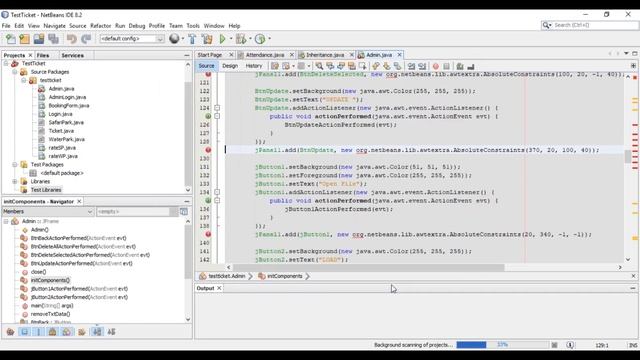Click the editor Find Selection magnifier icon
Image resolution: width=640 pixels, height=360 pixels.
coord(319,66)
